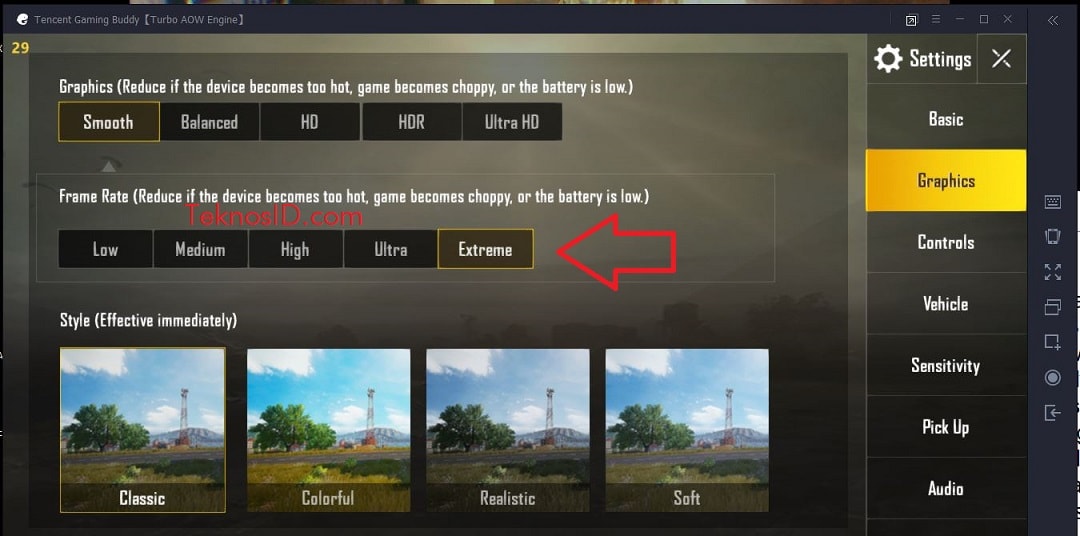Set frame rate to Medium

point(200,249)
